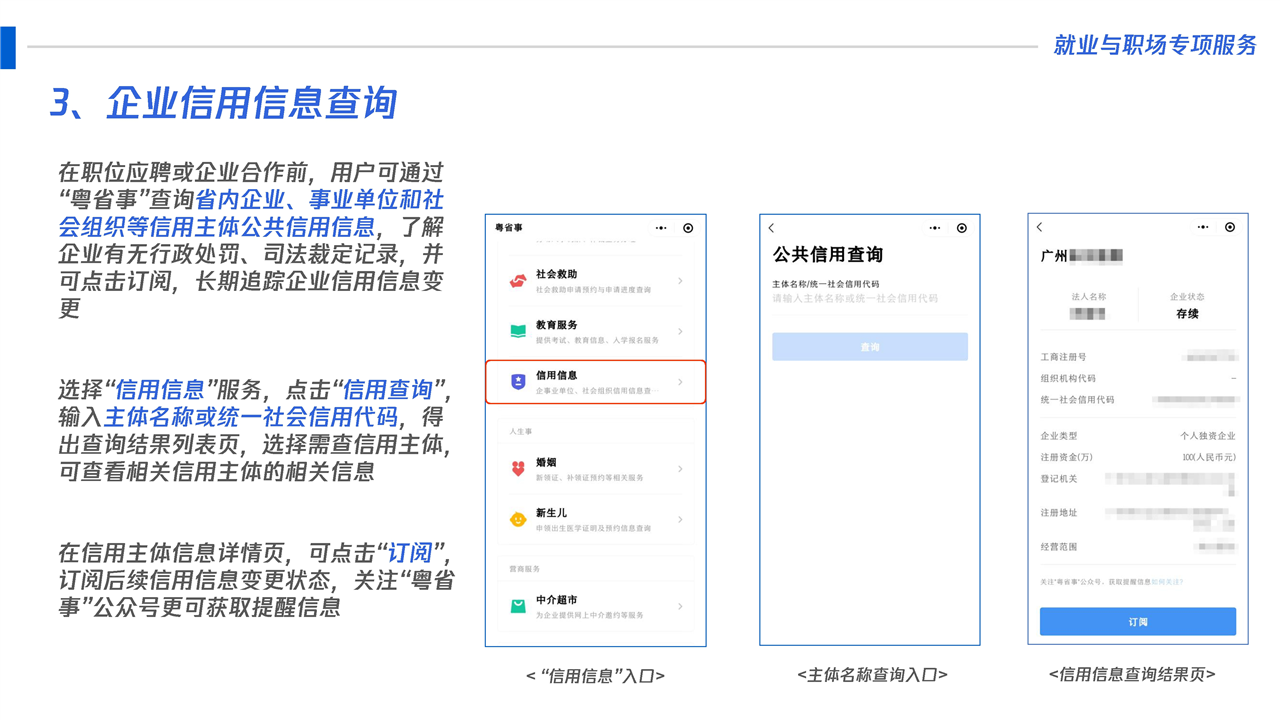Click the 组织机构代码 row label

[1068, 378]
